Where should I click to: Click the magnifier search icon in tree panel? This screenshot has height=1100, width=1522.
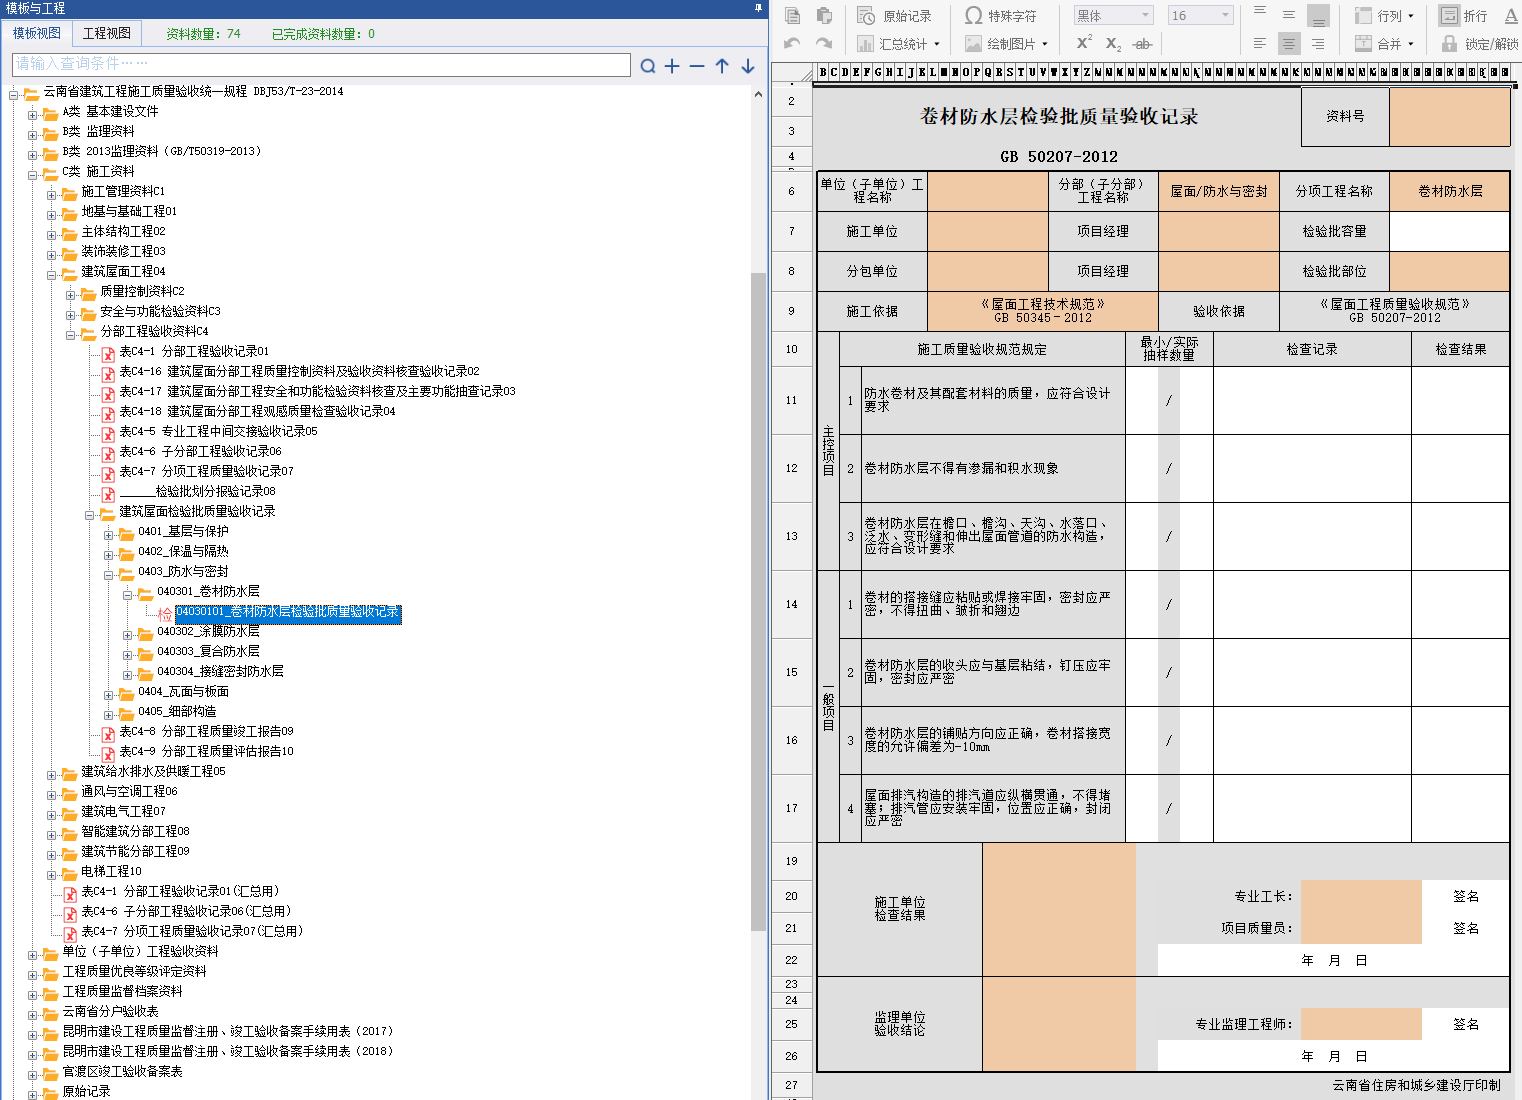pyautogui.click(x=648, y=66)
